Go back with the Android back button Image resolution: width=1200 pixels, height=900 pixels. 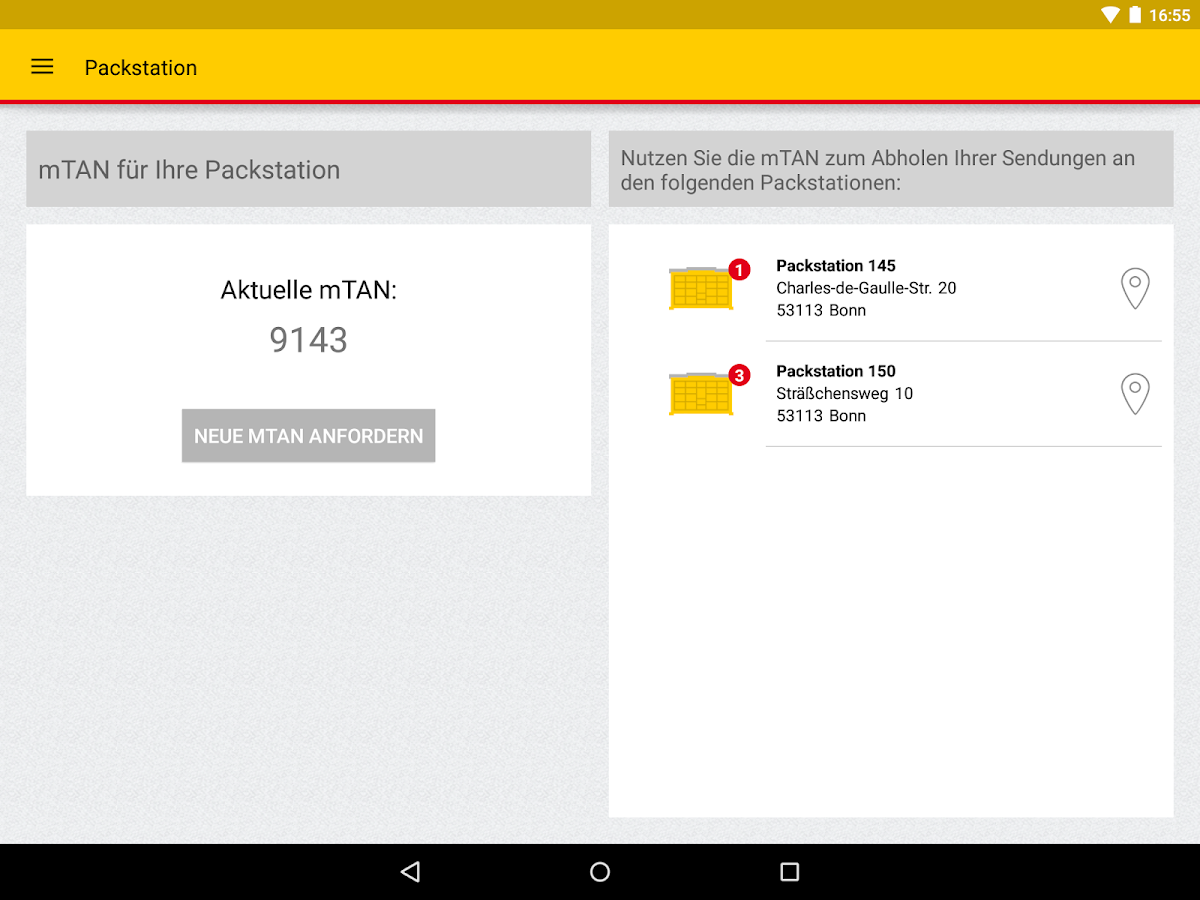pyautogui.click(x=410, y=872)
